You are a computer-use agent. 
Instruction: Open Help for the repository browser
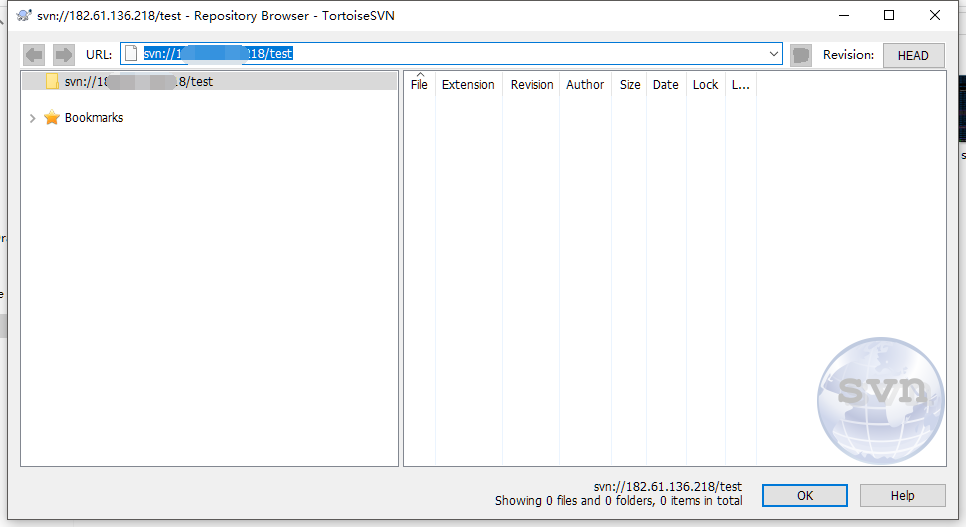(x=903, y=496)
